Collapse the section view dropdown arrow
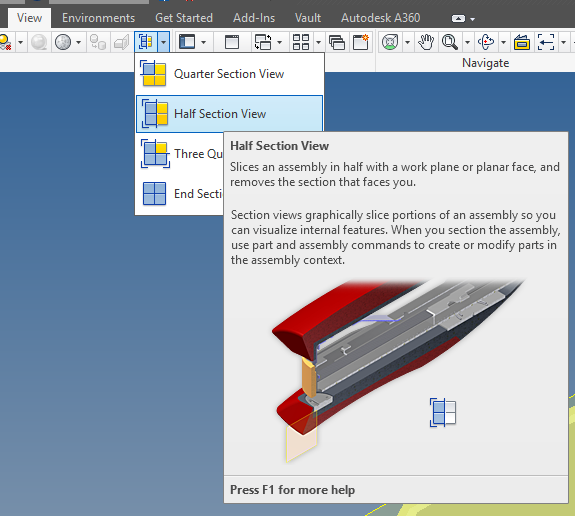The height and width of the screenshot is (516, 575). tap(164, 42)
